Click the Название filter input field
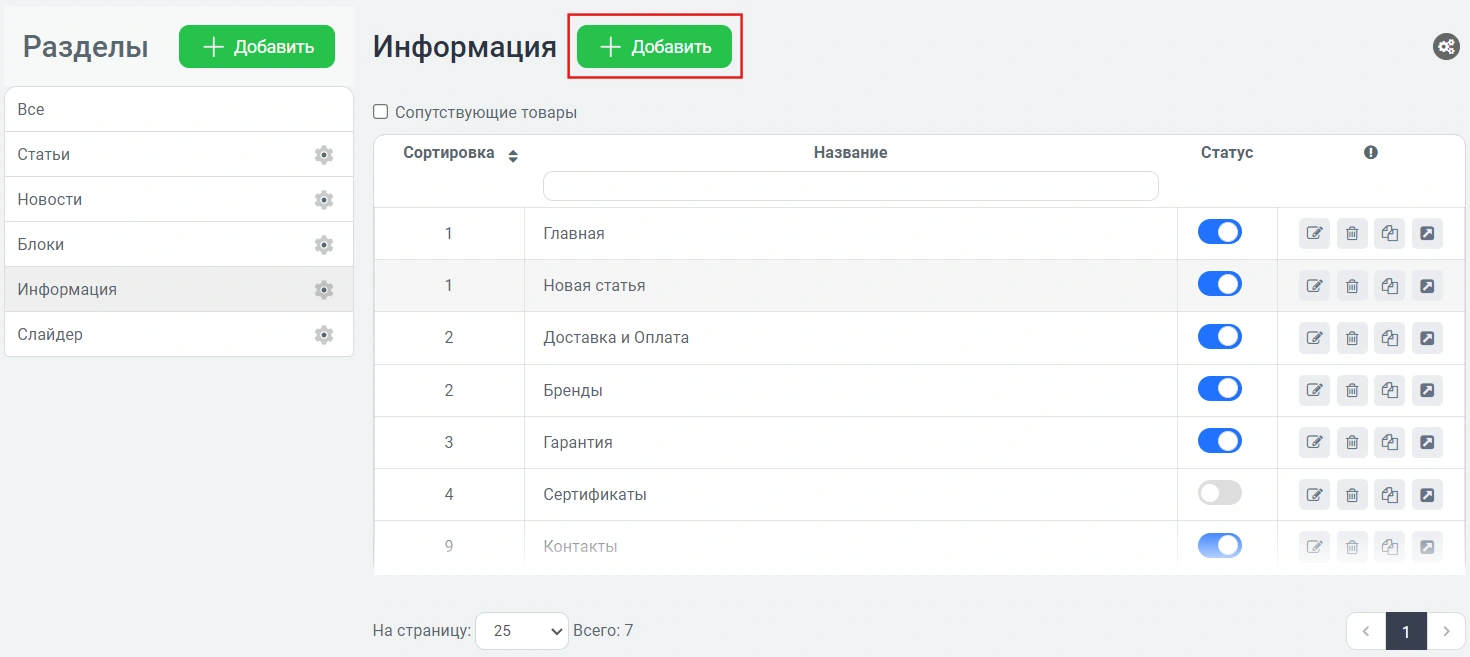Viewport: 1470px width, 657px height. point(850,186)
